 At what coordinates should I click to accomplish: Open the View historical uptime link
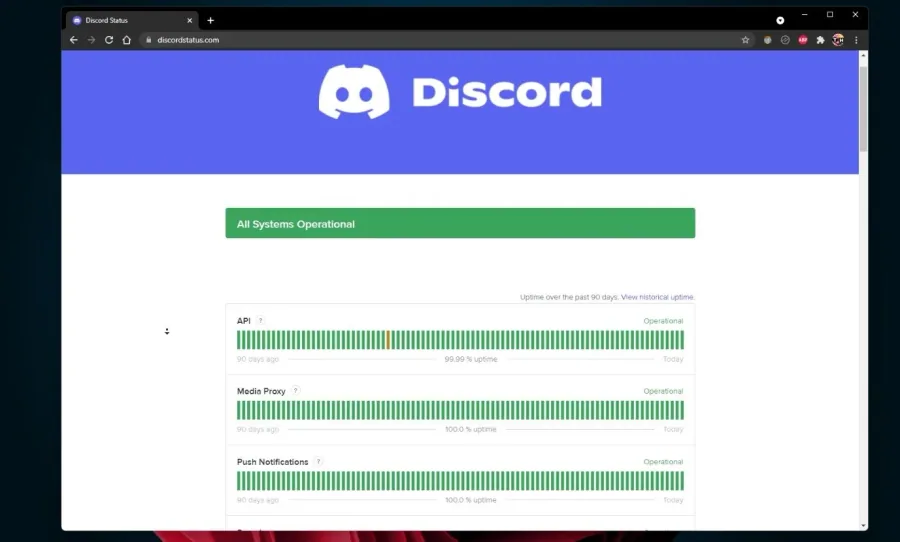[657, 297]
